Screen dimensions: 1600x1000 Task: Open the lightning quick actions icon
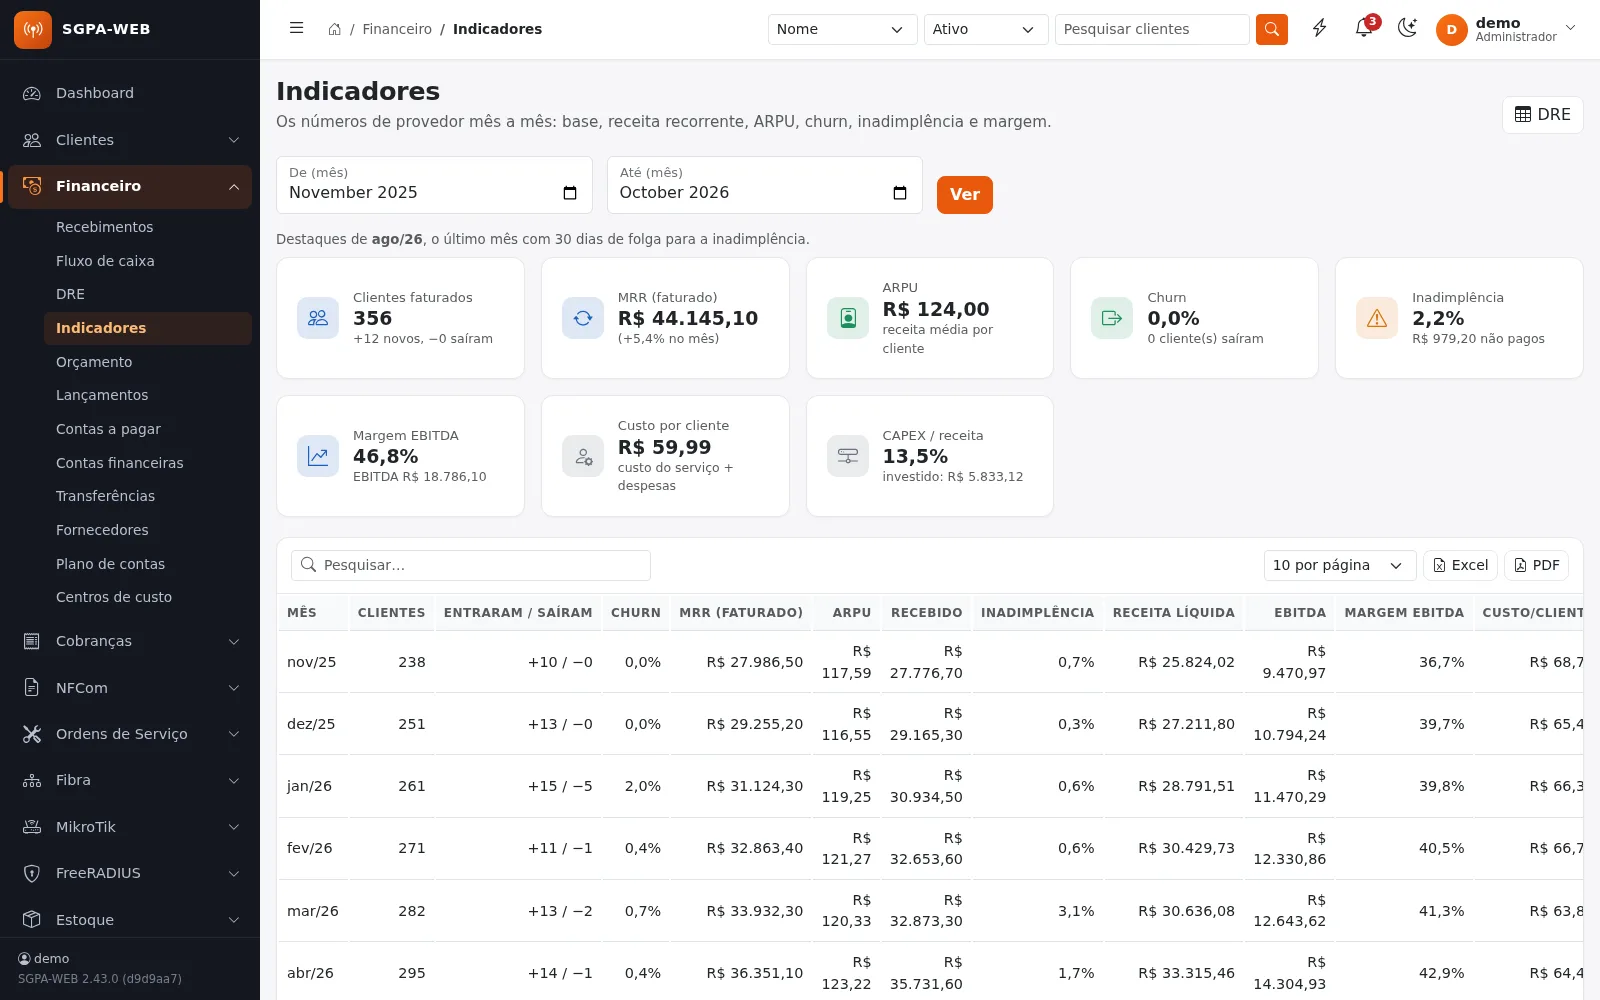coord(1320,28)
